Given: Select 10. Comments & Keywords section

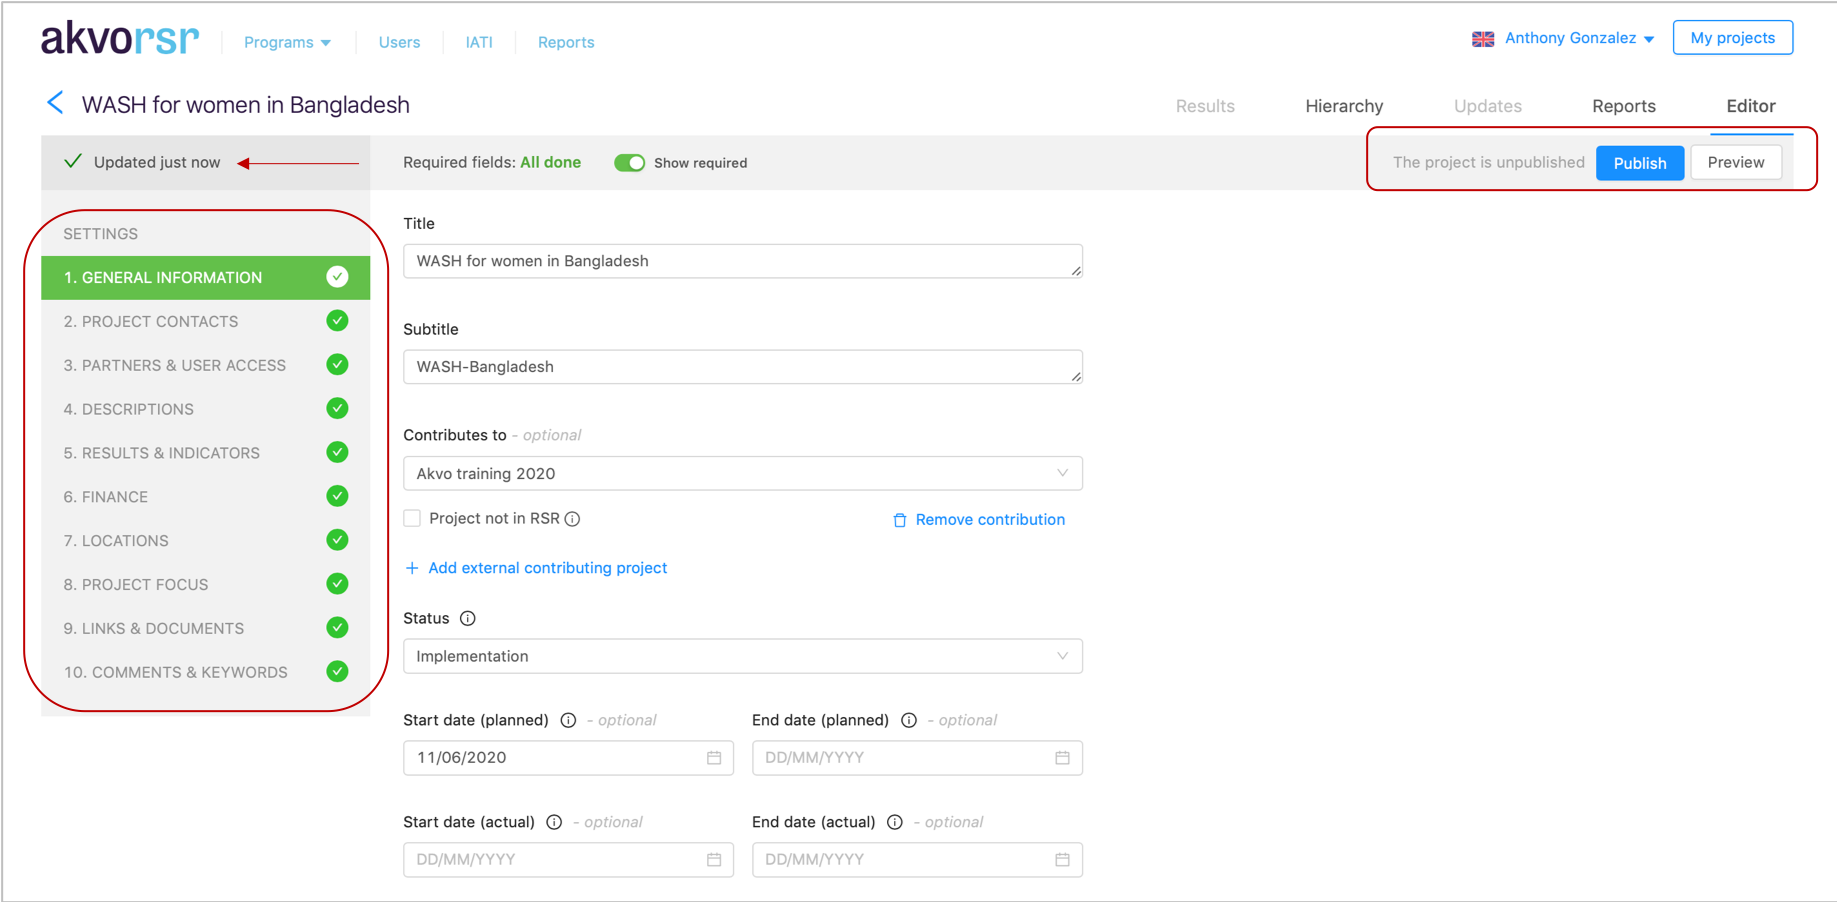Looking at the screenshot, I should pos(205,672).
